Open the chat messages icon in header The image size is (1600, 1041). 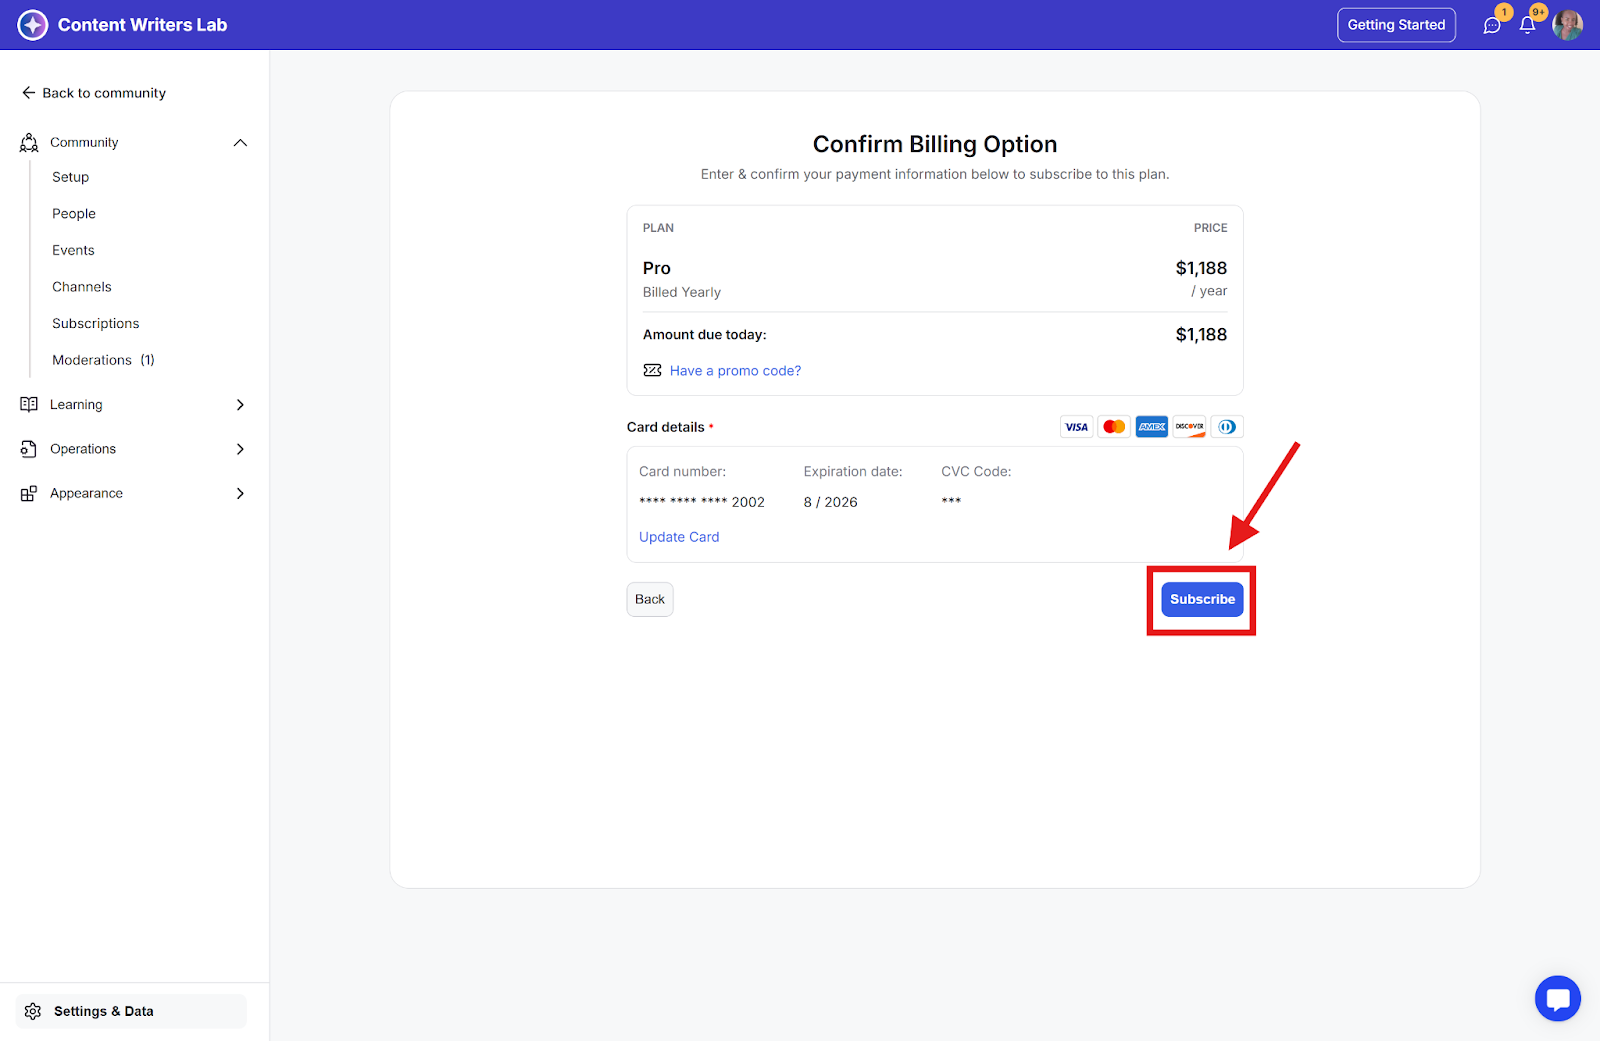click(1492, 25)
